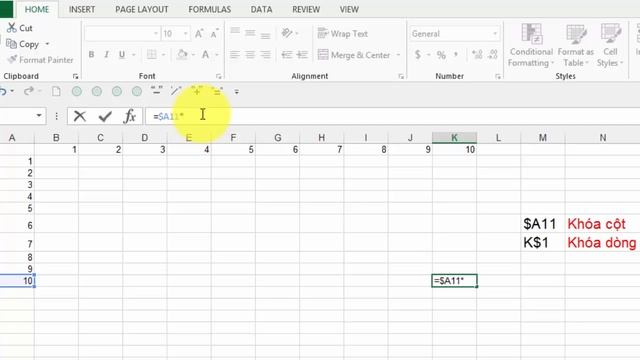Switch to the HOME tab
Image resolution: width=640 pixels, height=360 pixels.
click(x=37, y=9)
